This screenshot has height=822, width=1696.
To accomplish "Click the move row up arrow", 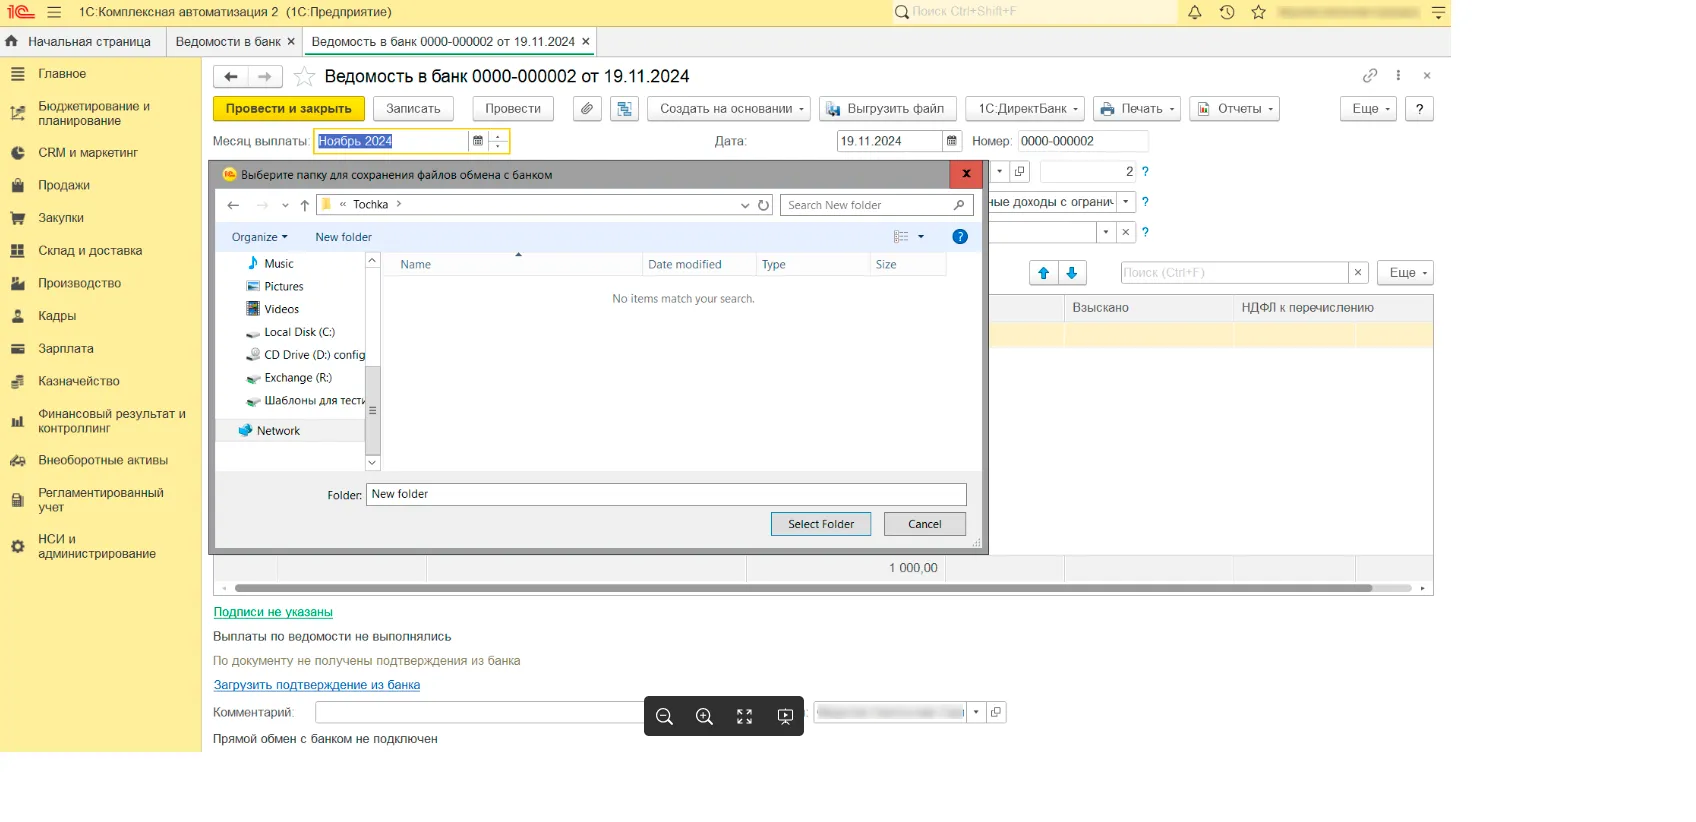I will [1043, 273].
